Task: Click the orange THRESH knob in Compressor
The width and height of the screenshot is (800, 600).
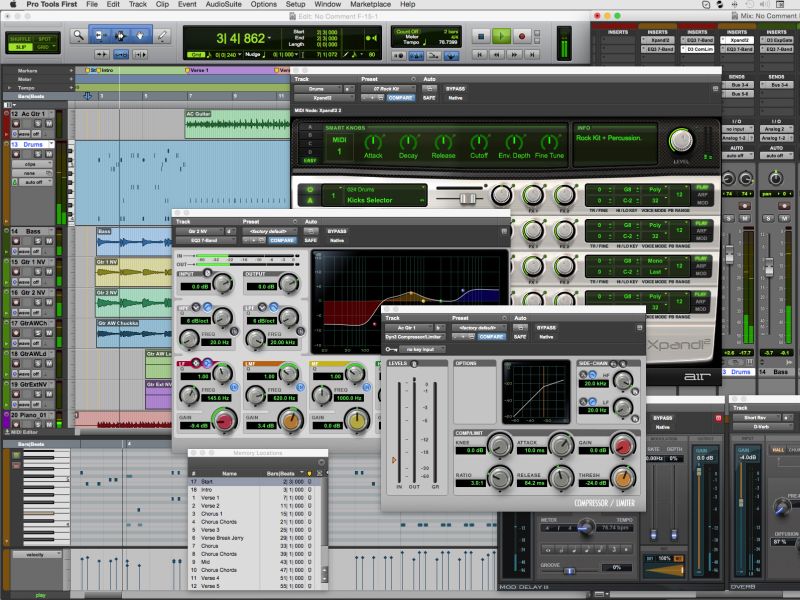Action: pos(623,478)
